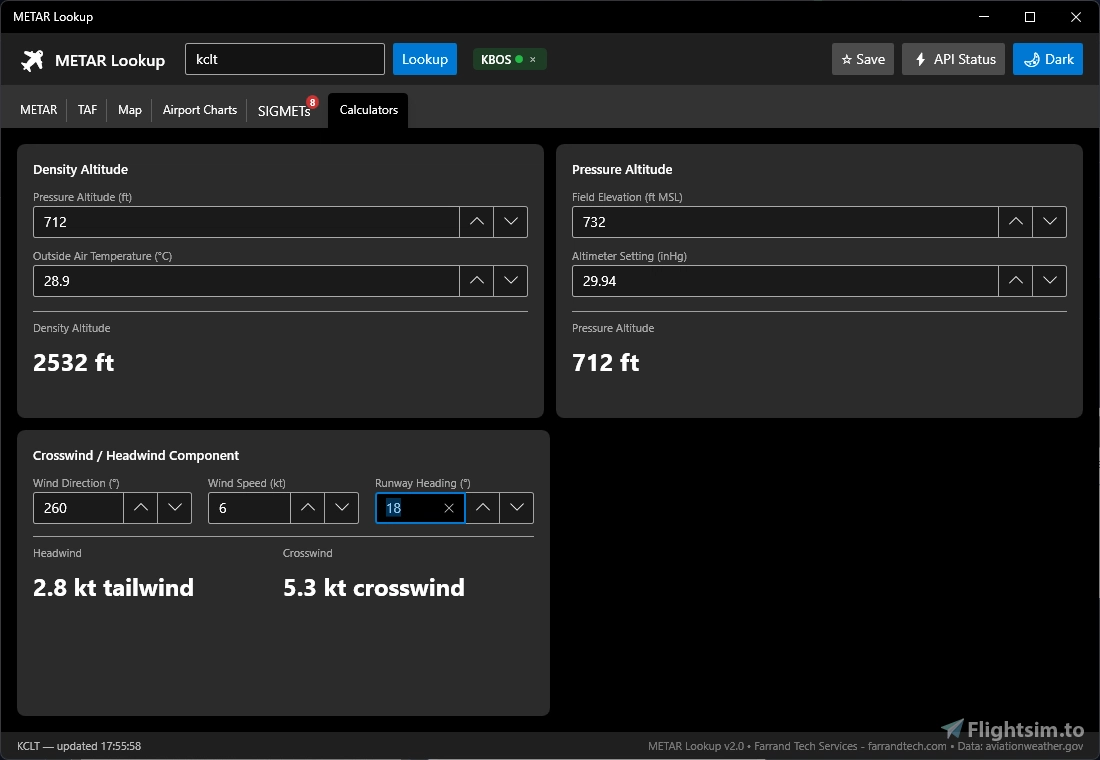1100x760 pixels.
Task: Increase Outside Air Temperature value
Action: [476, 281]
